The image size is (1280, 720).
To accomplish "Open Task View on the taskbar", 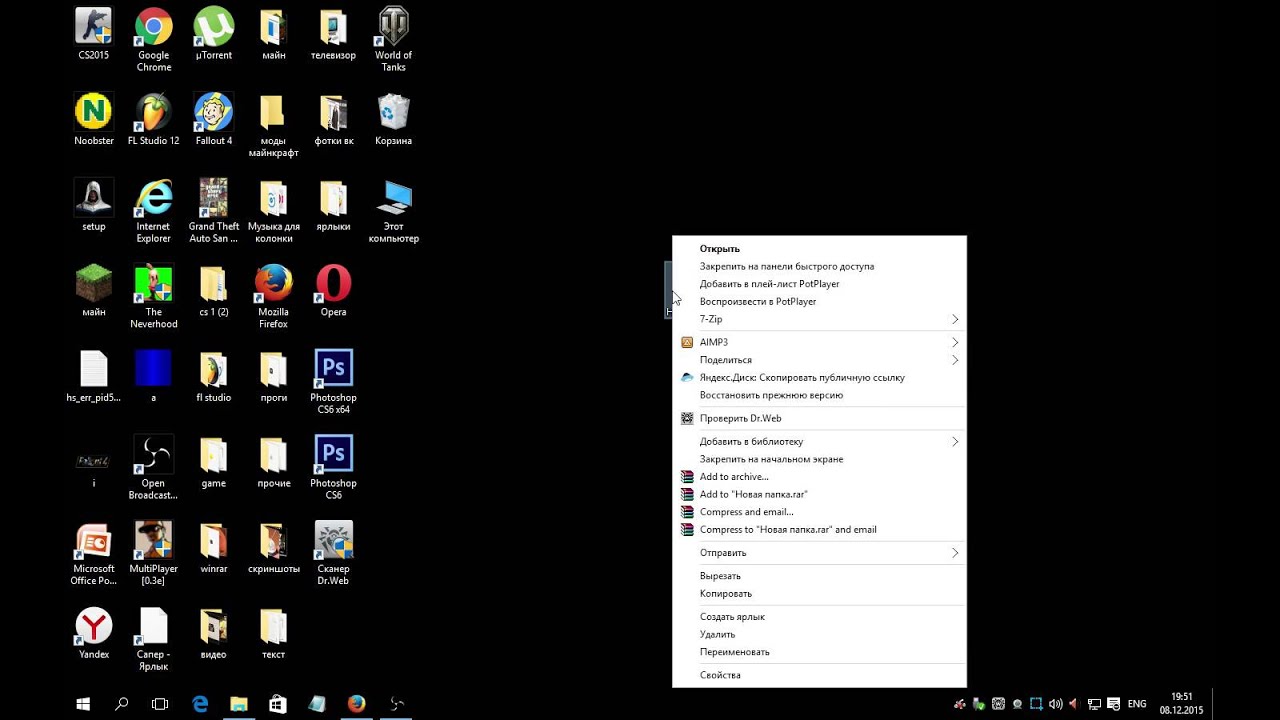I will [x=160, y=704].
